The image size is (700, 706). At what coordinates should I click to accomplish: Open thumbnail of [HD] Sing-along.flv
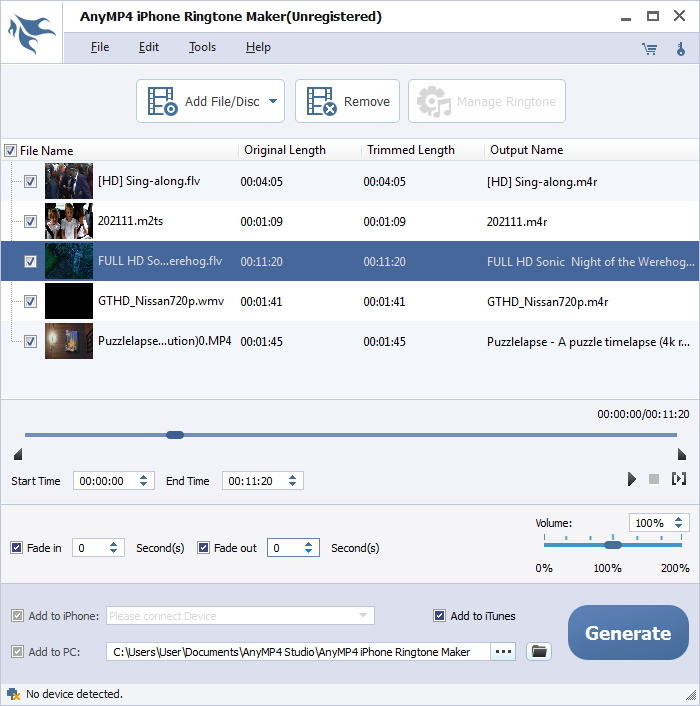pyautogui.click(x=69, y=181)
